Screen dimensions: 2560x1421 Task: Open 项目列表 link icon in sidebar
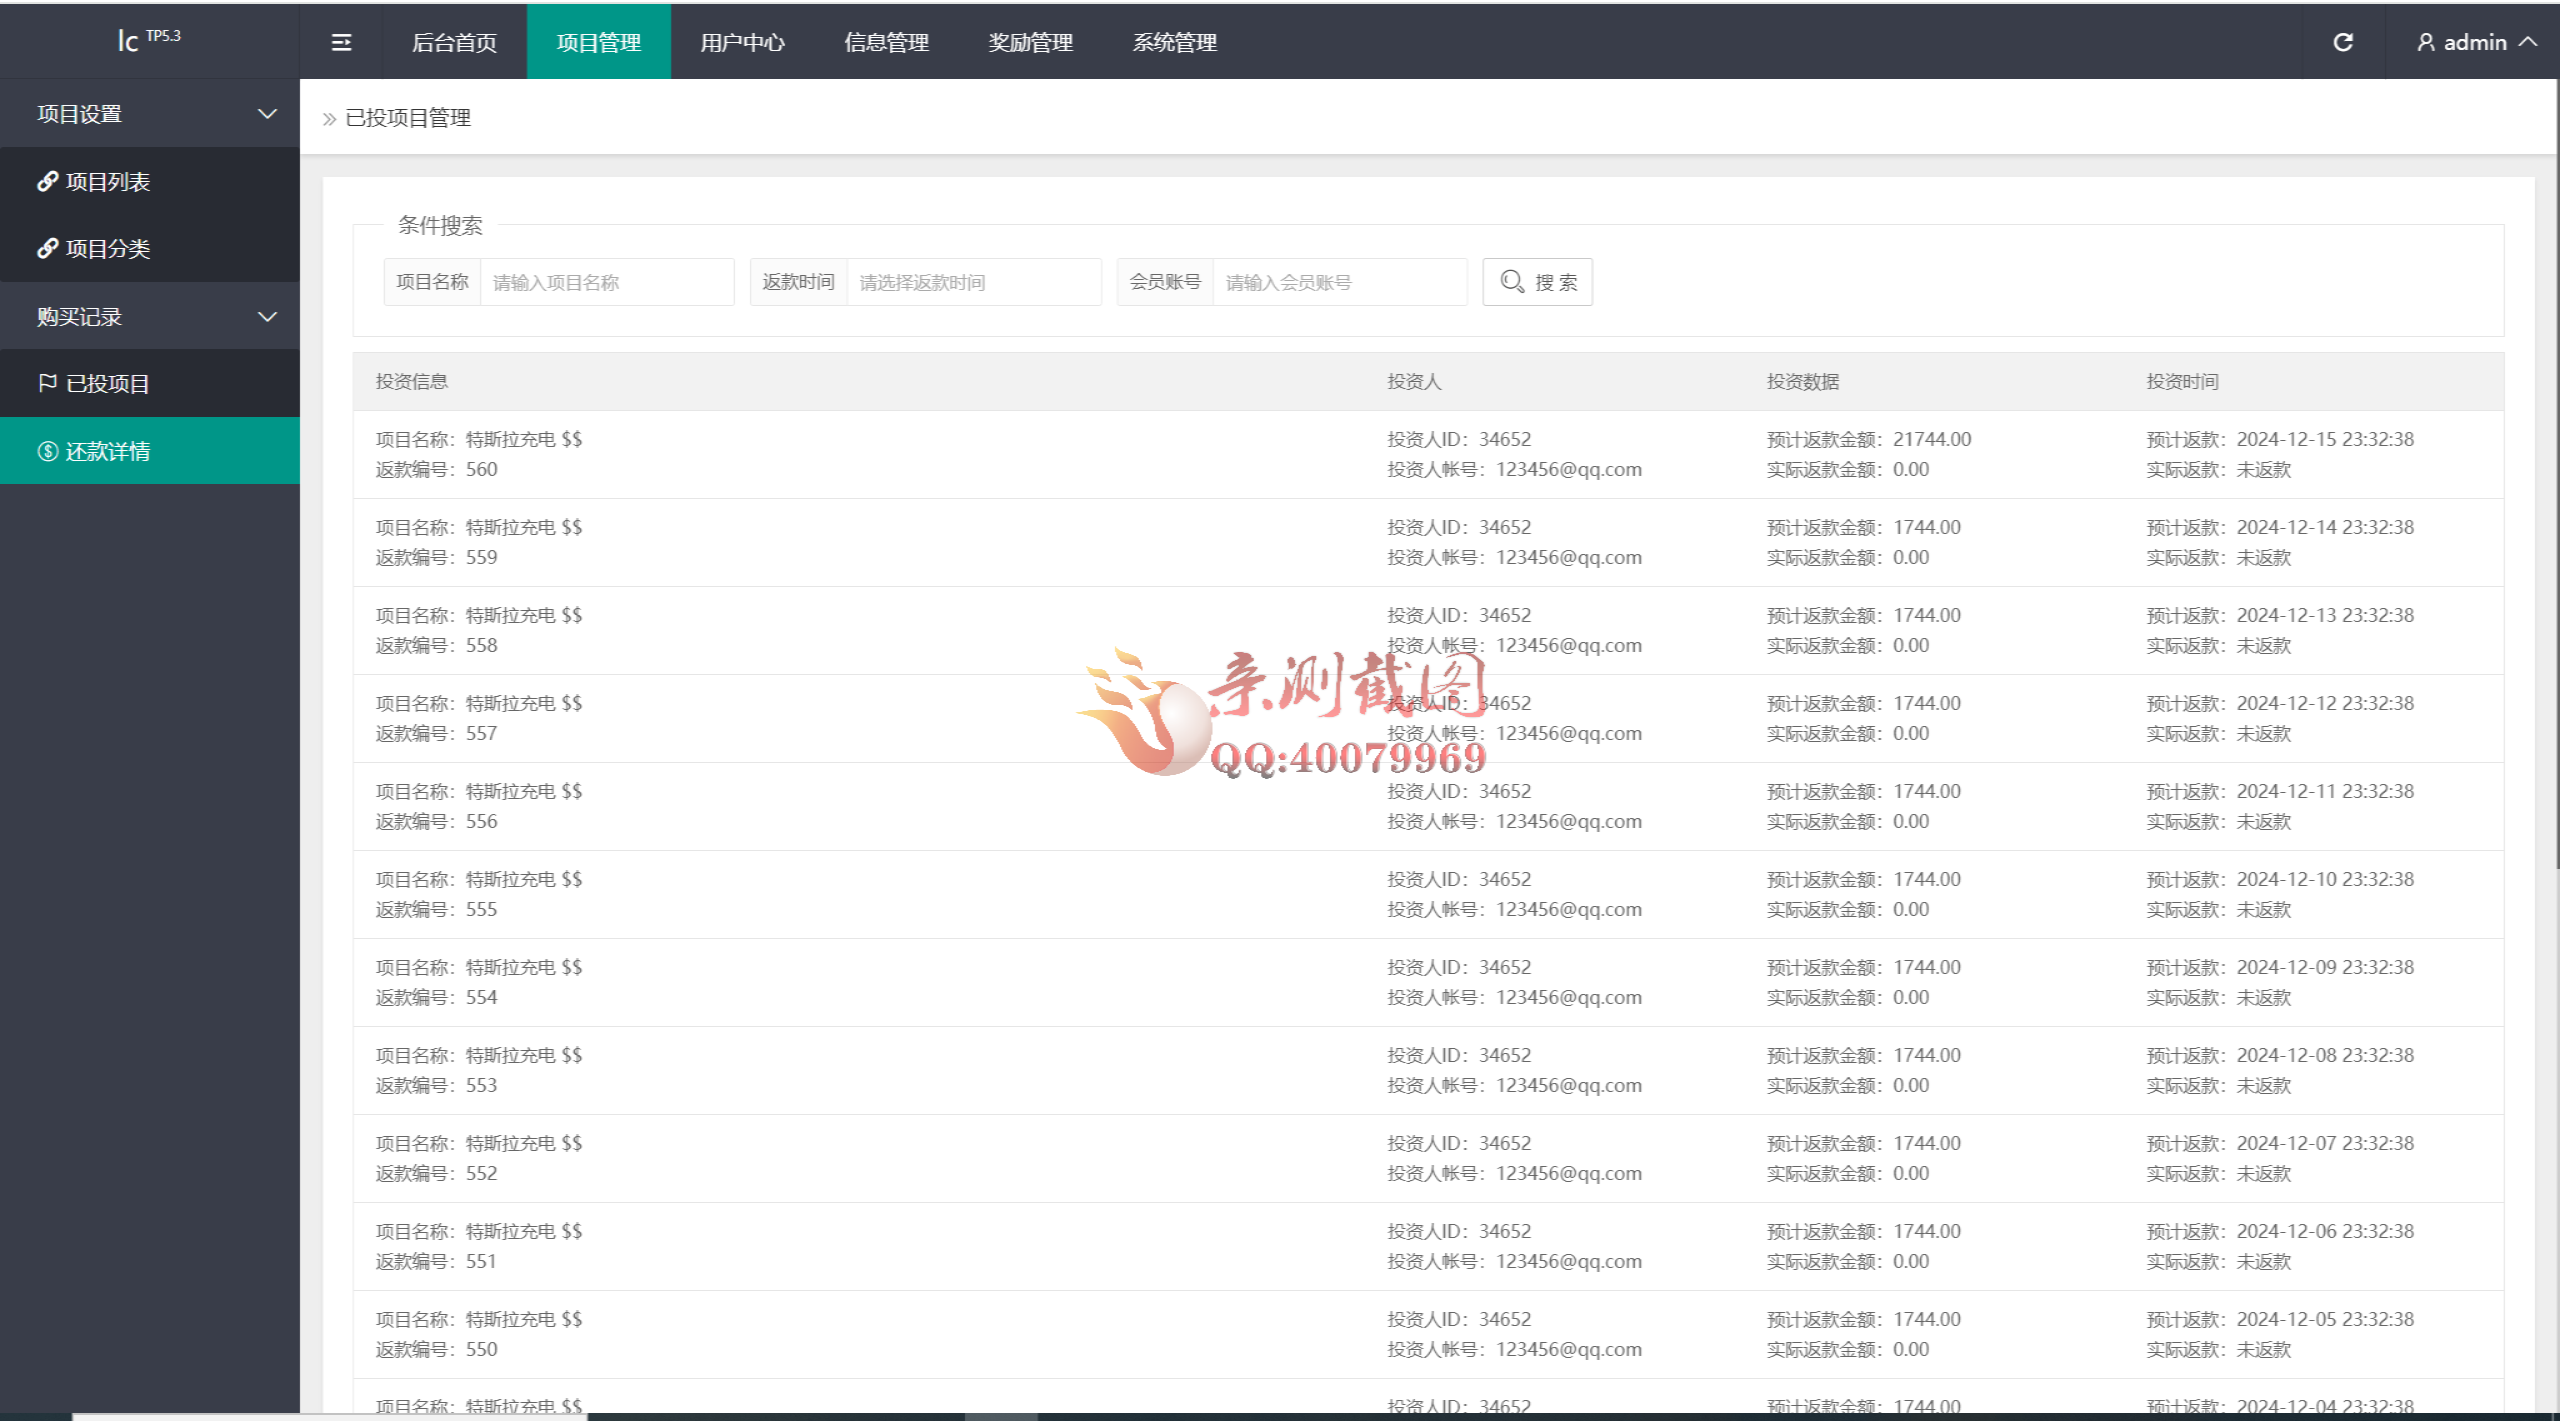coord(47,181)
